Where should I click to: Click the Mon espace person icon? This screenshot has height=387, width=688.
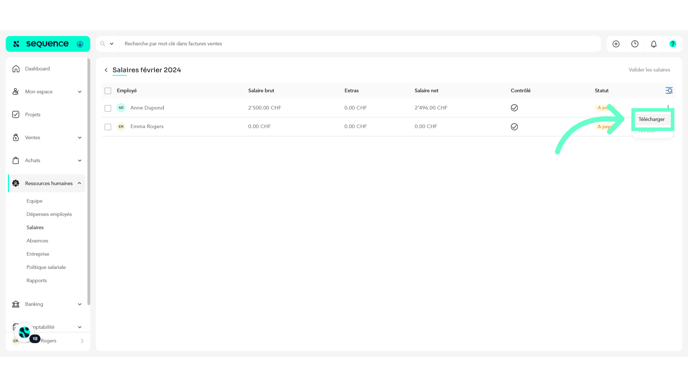point(16,92)
